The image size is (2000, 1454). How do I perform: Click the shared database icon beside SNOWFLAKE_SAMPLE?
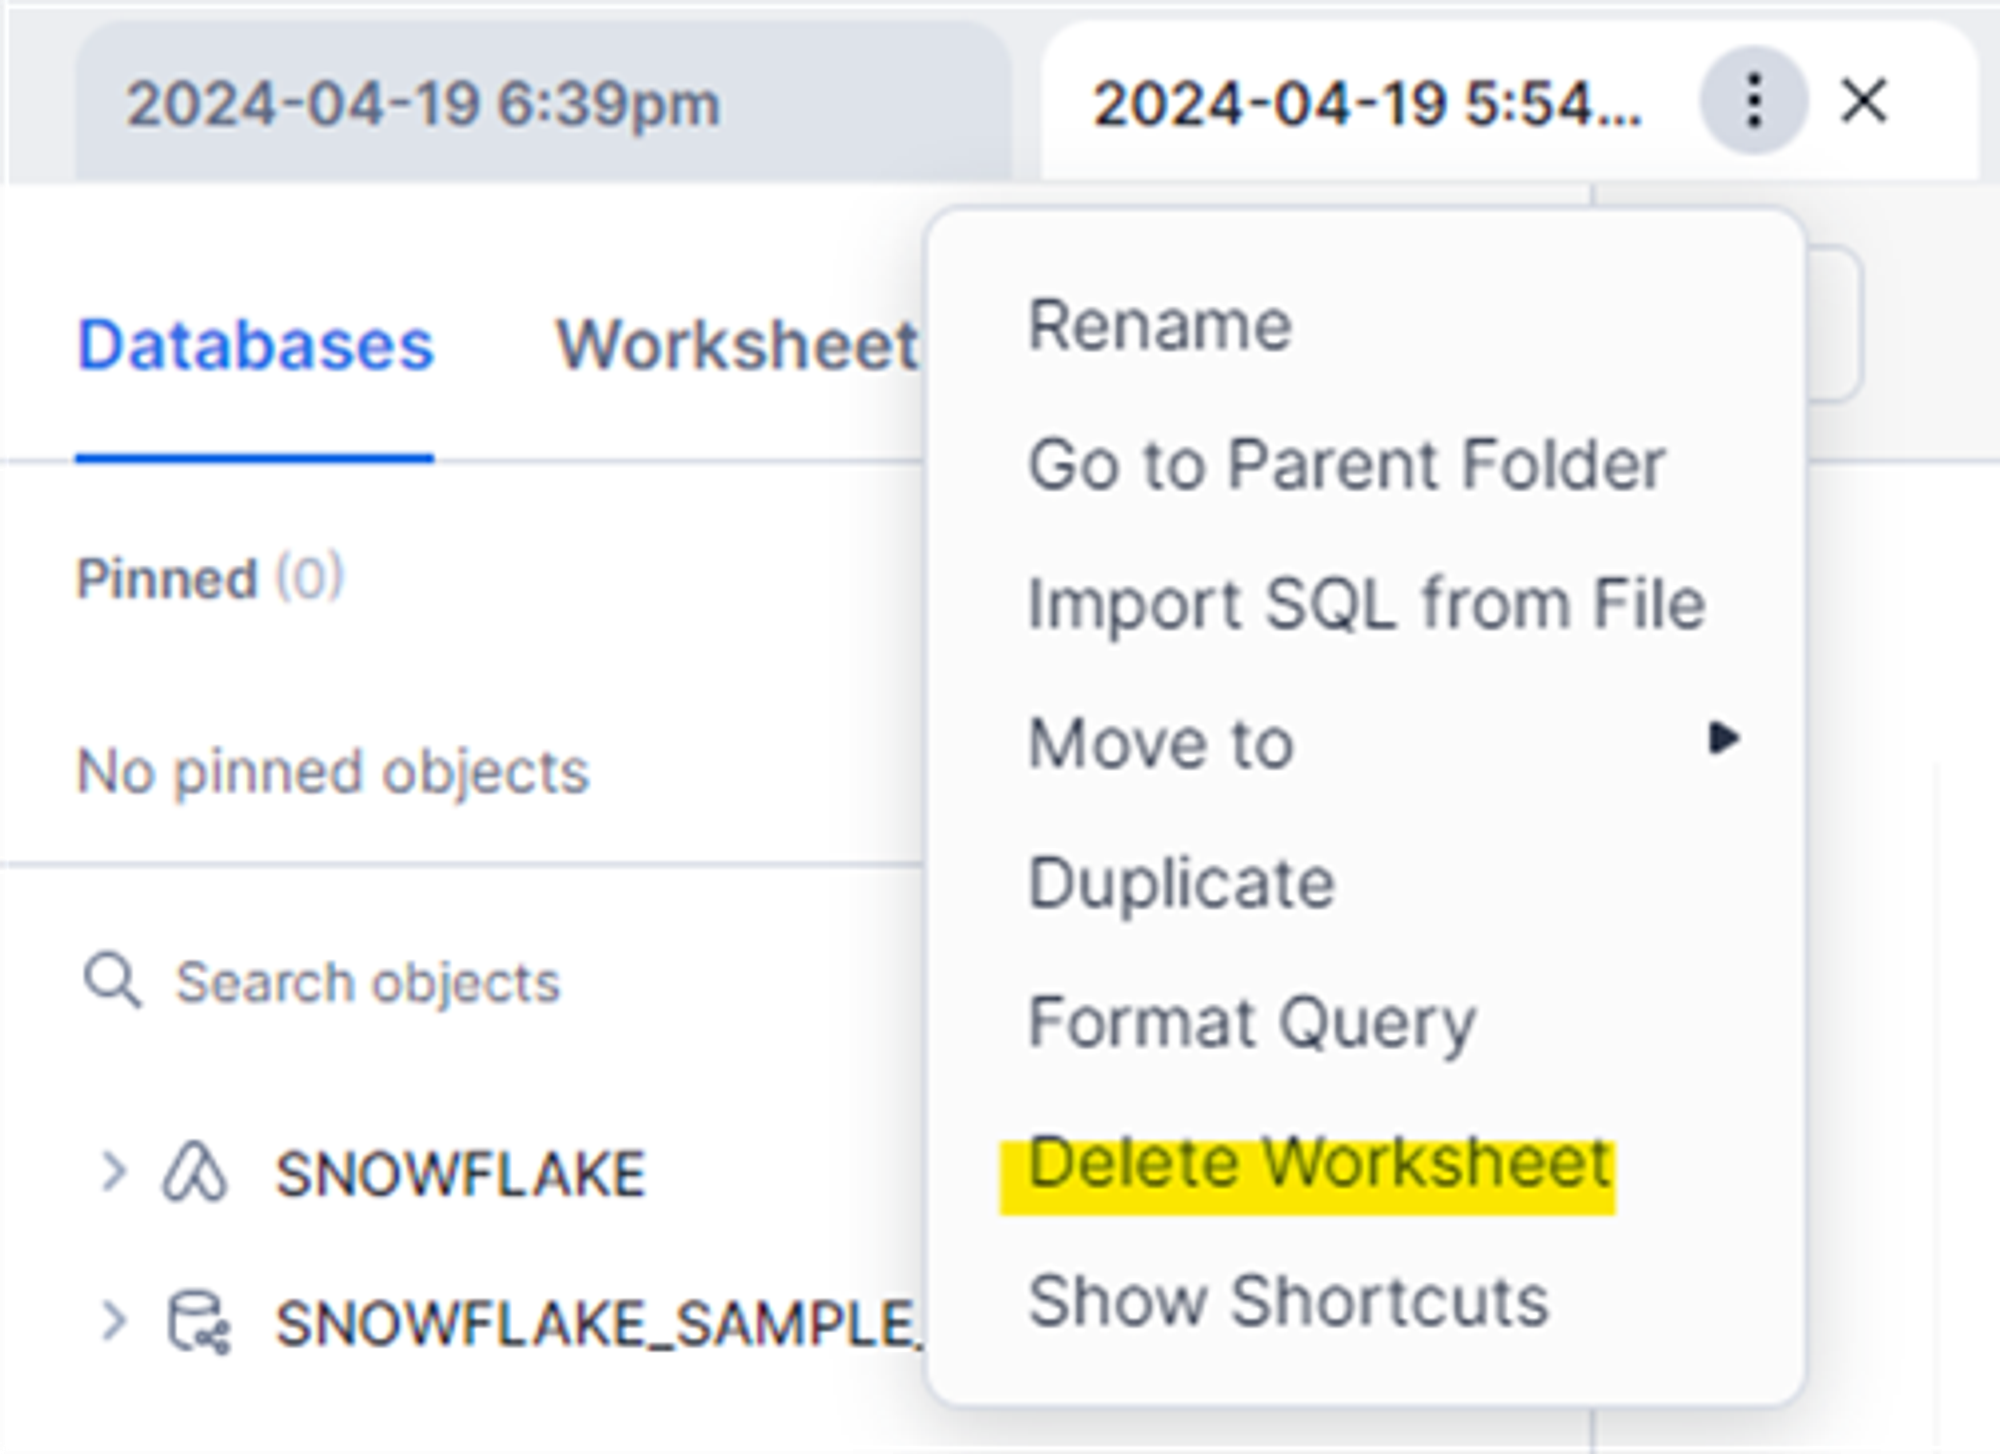point(196,1323)
